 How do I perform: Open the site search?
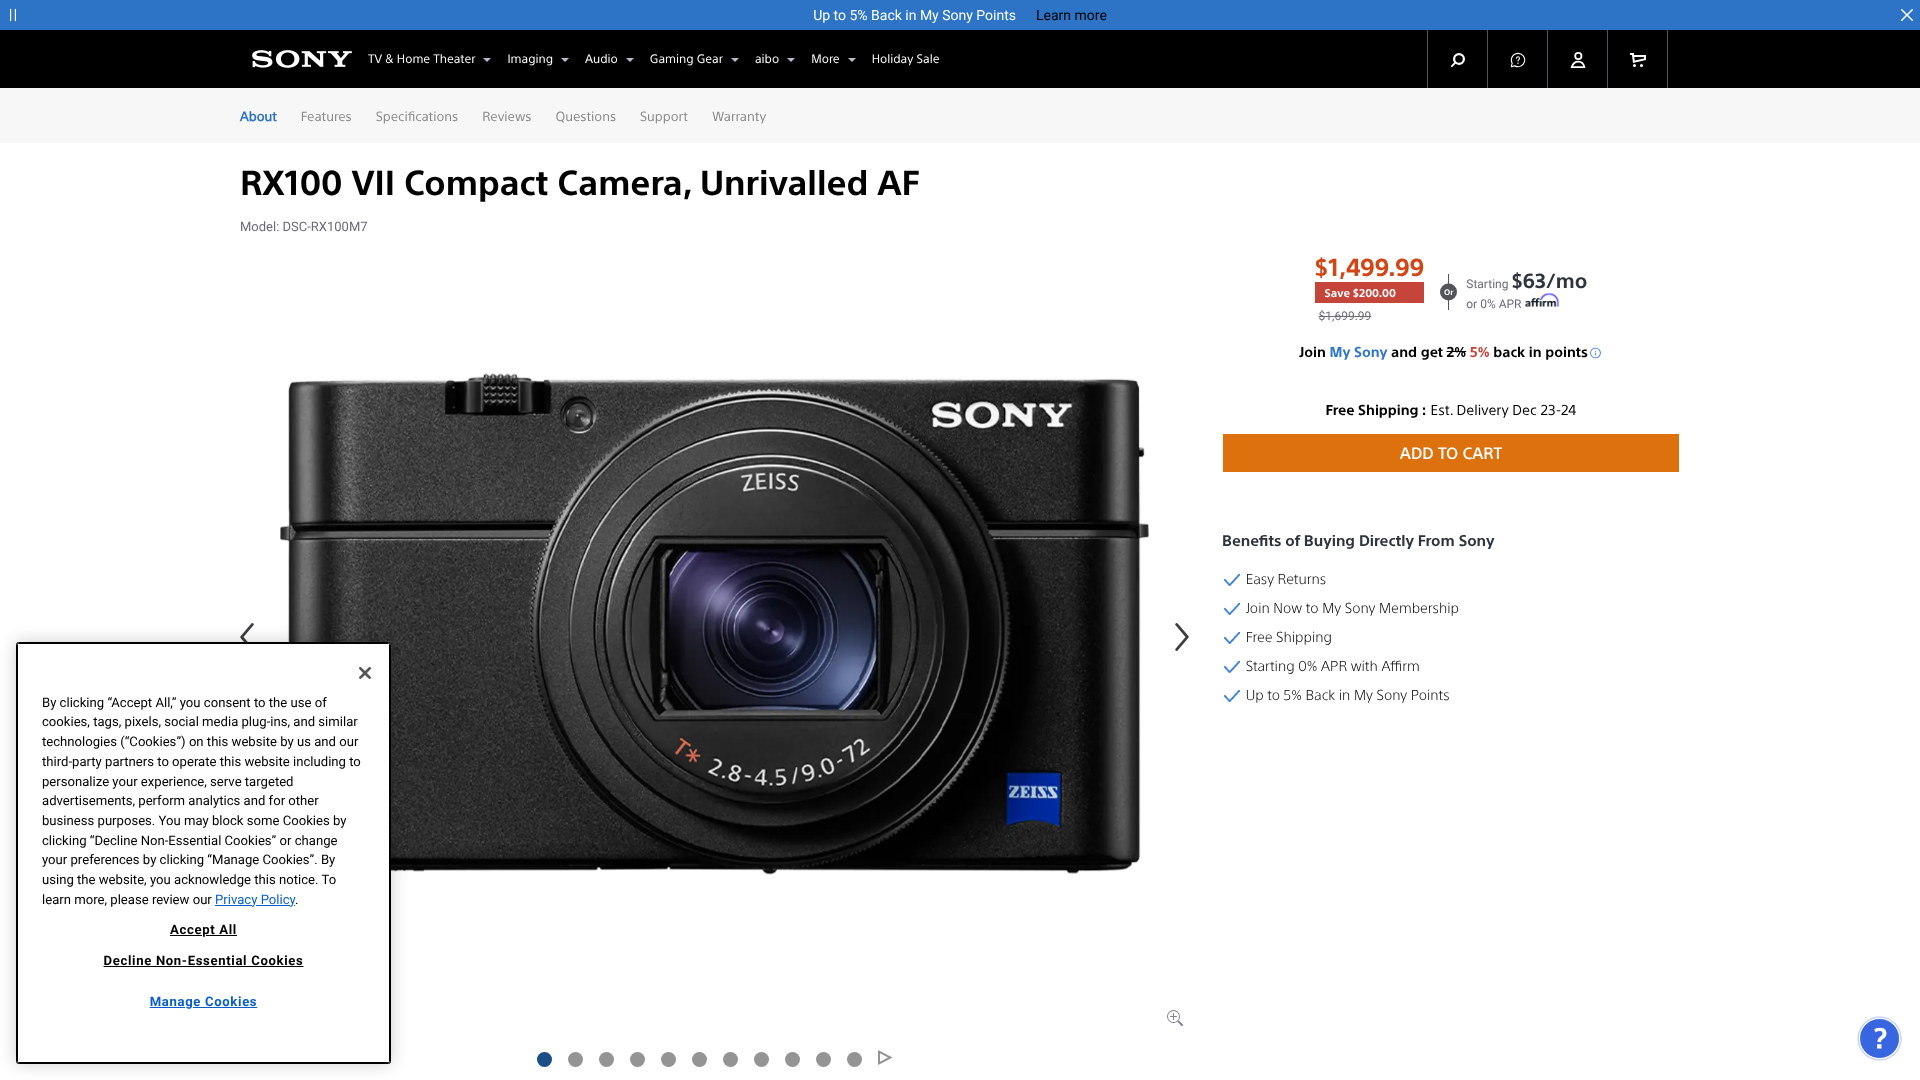coord(1456,59)
